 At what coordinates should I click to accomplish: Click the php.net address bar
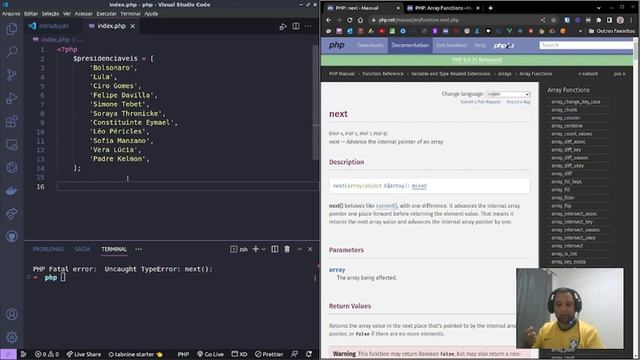pyautogui.click(x=419, y=20)
